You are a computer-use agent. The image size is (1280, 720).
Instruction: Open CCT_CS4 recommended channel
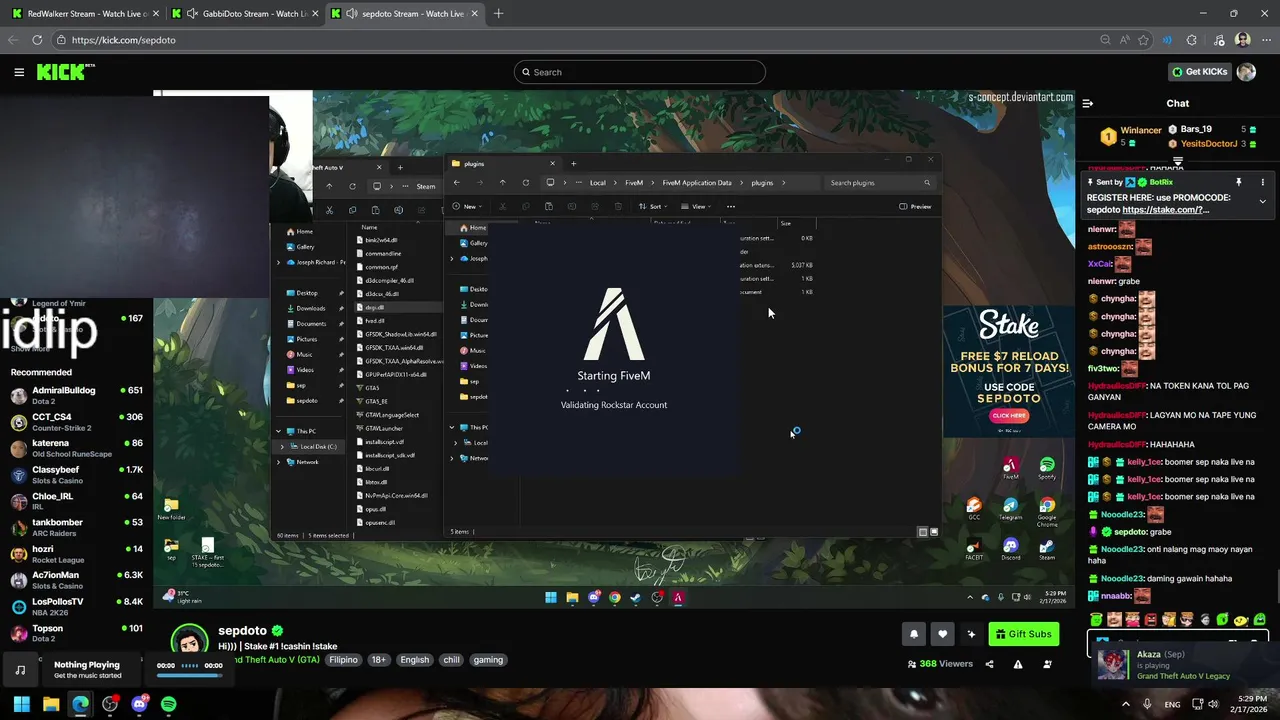click(76, 422)
